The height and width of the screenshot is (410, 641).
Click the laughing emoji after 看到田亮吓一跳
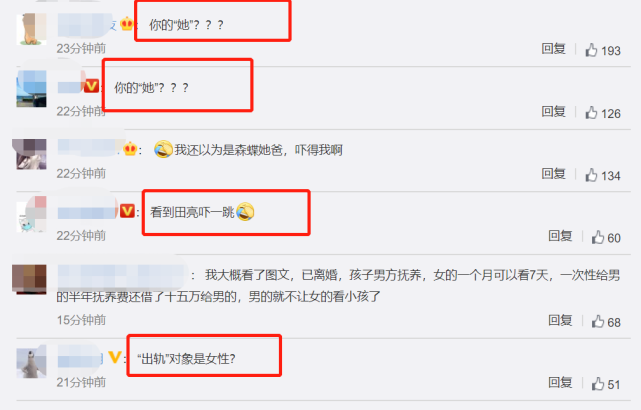point(245,212)
